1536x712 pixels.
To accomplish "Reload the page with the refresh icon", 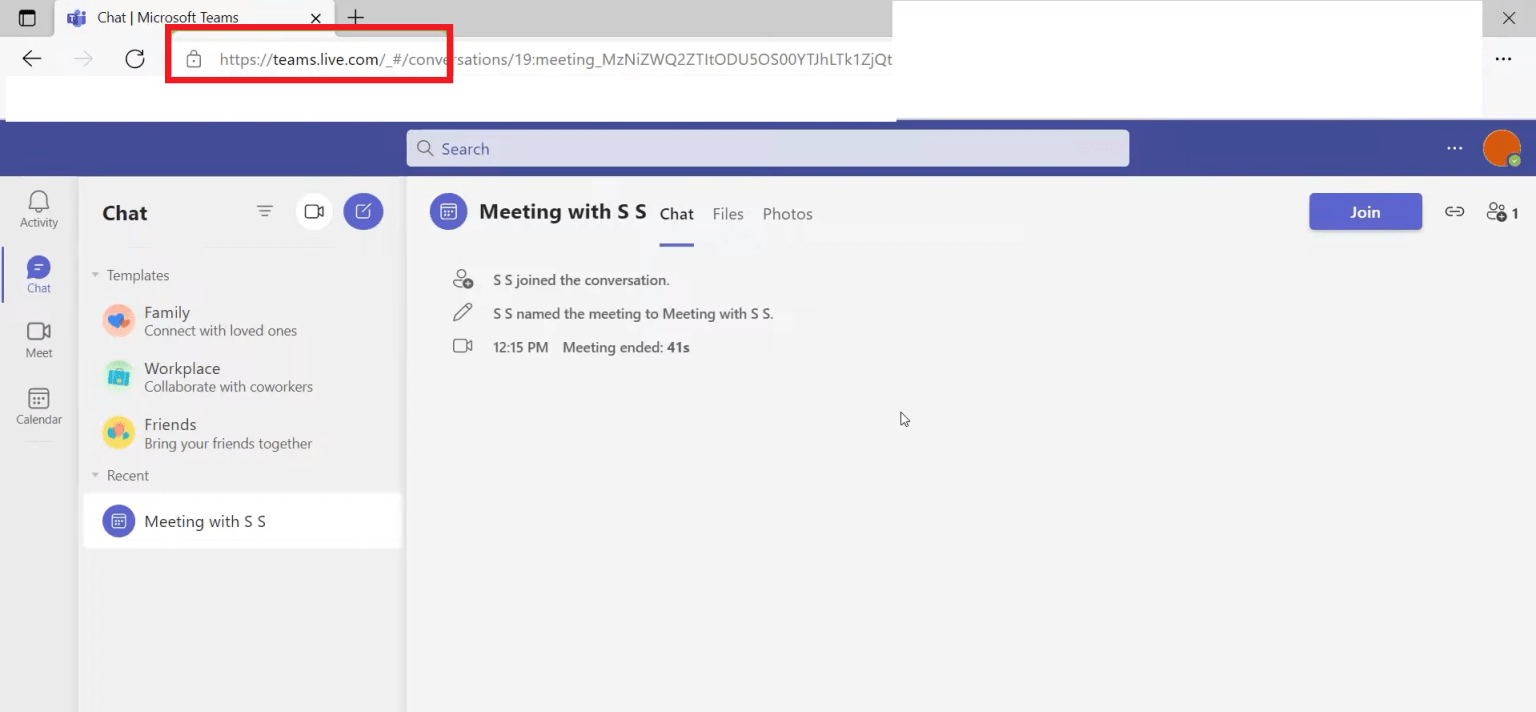I will (x=135, y=58).
